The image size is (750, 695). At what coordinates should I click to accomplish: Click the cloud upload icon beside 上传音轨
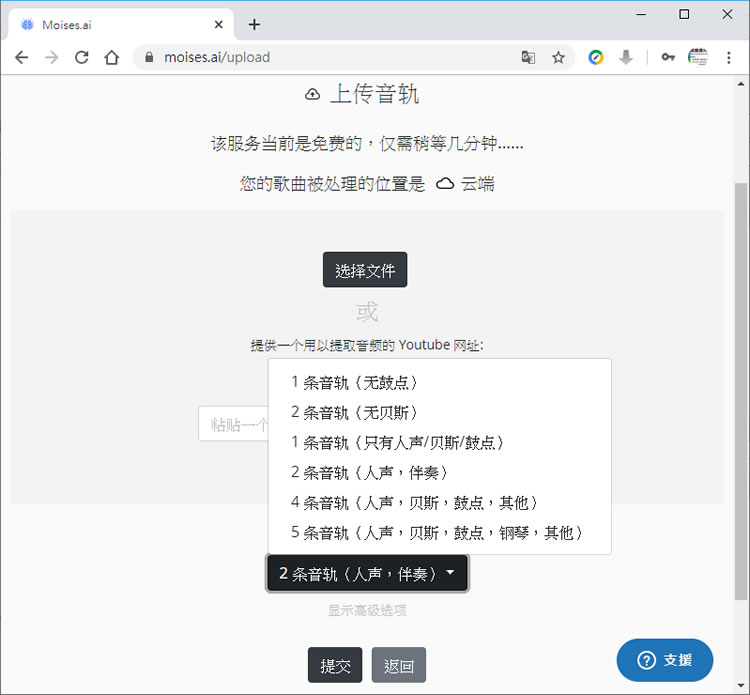click(x=312, y=94)
